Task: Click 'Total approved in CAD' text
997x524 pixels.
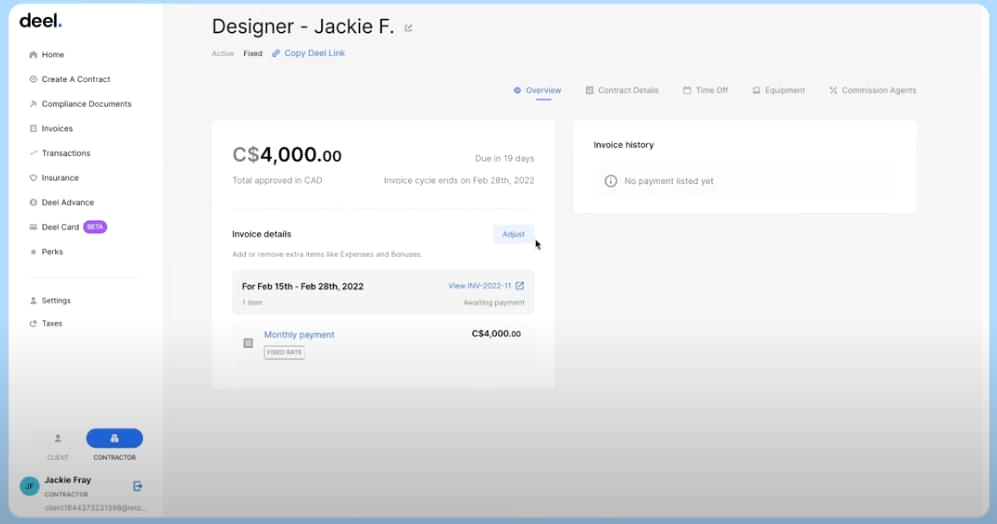Action: pyautogui.click(x=277, y=181)
